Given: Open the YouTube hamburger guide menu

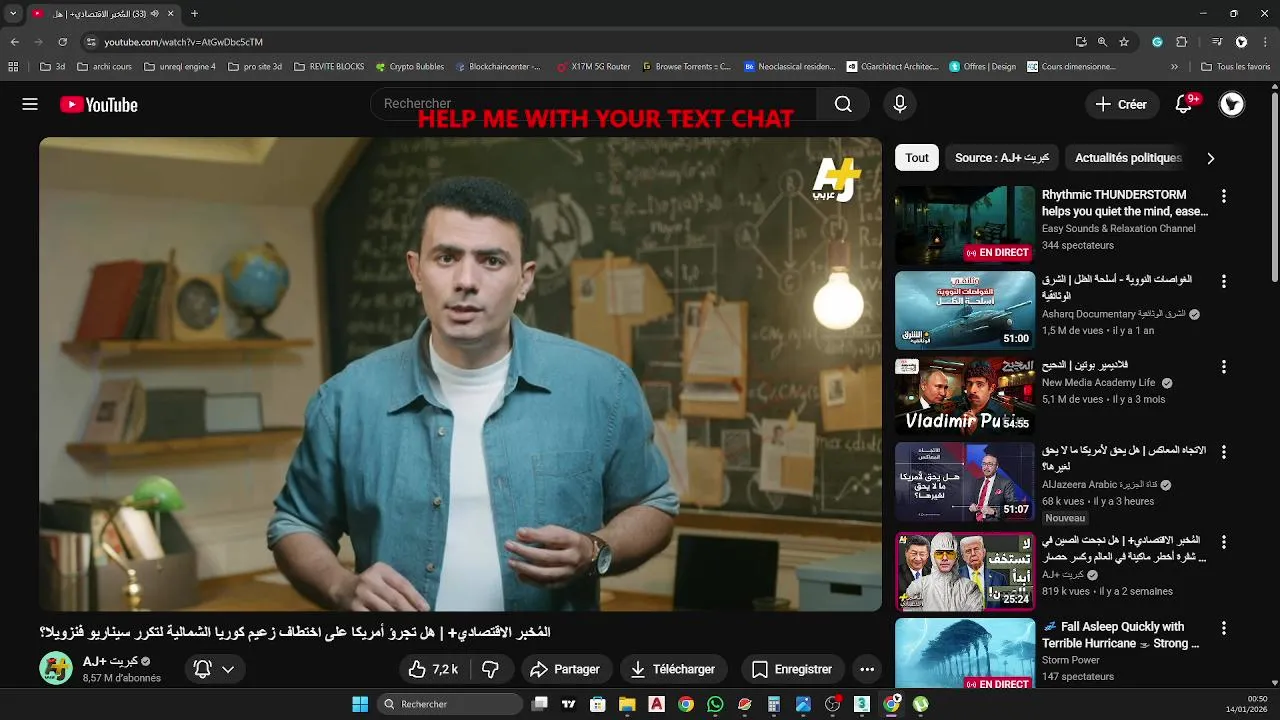Looking at the screenshot, I should [x=30, y=104].
